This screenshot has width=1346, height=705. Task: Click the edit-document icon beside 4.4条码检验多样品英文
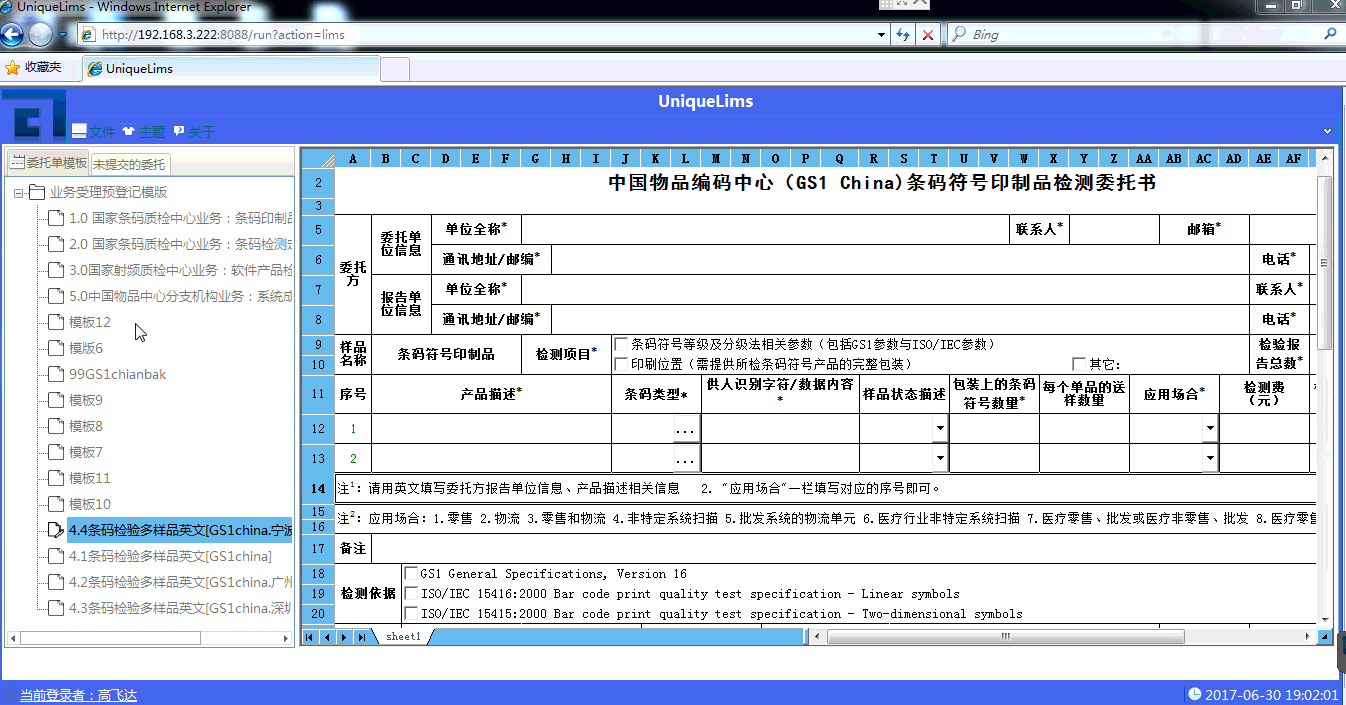56,530
